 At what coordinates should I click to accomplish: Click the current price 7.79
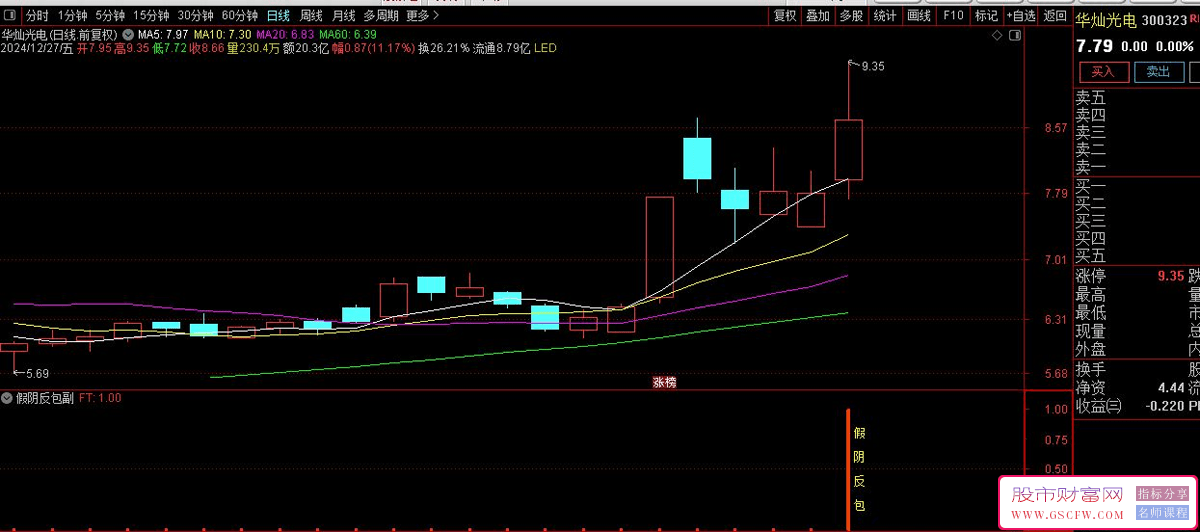(x=1094, y=46)
